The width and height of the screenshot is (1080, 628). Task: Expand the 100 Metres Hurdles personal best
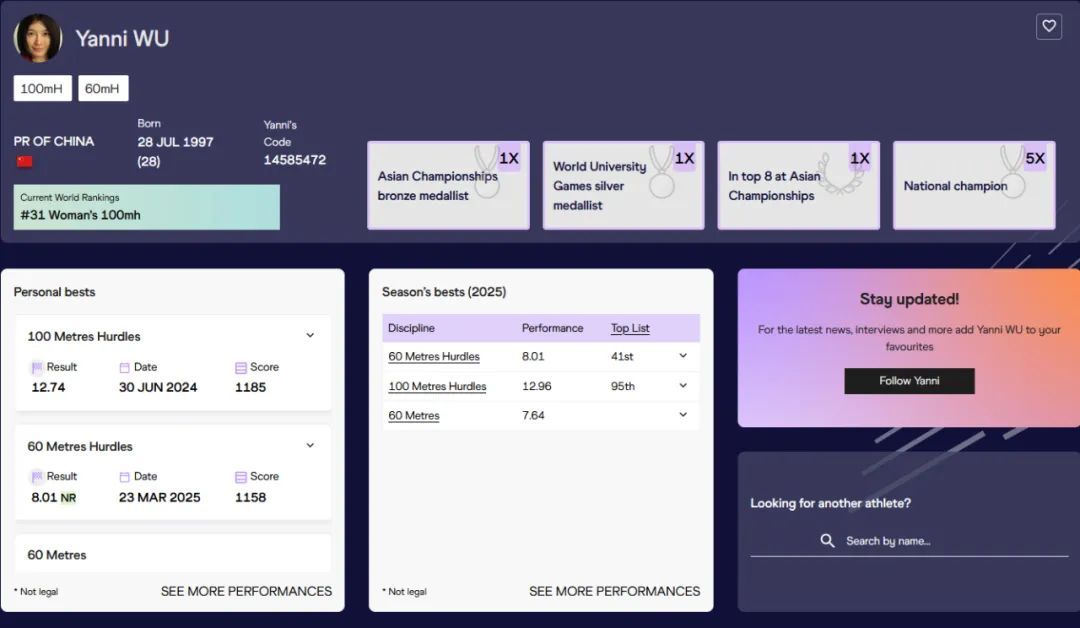coord(310,336)
